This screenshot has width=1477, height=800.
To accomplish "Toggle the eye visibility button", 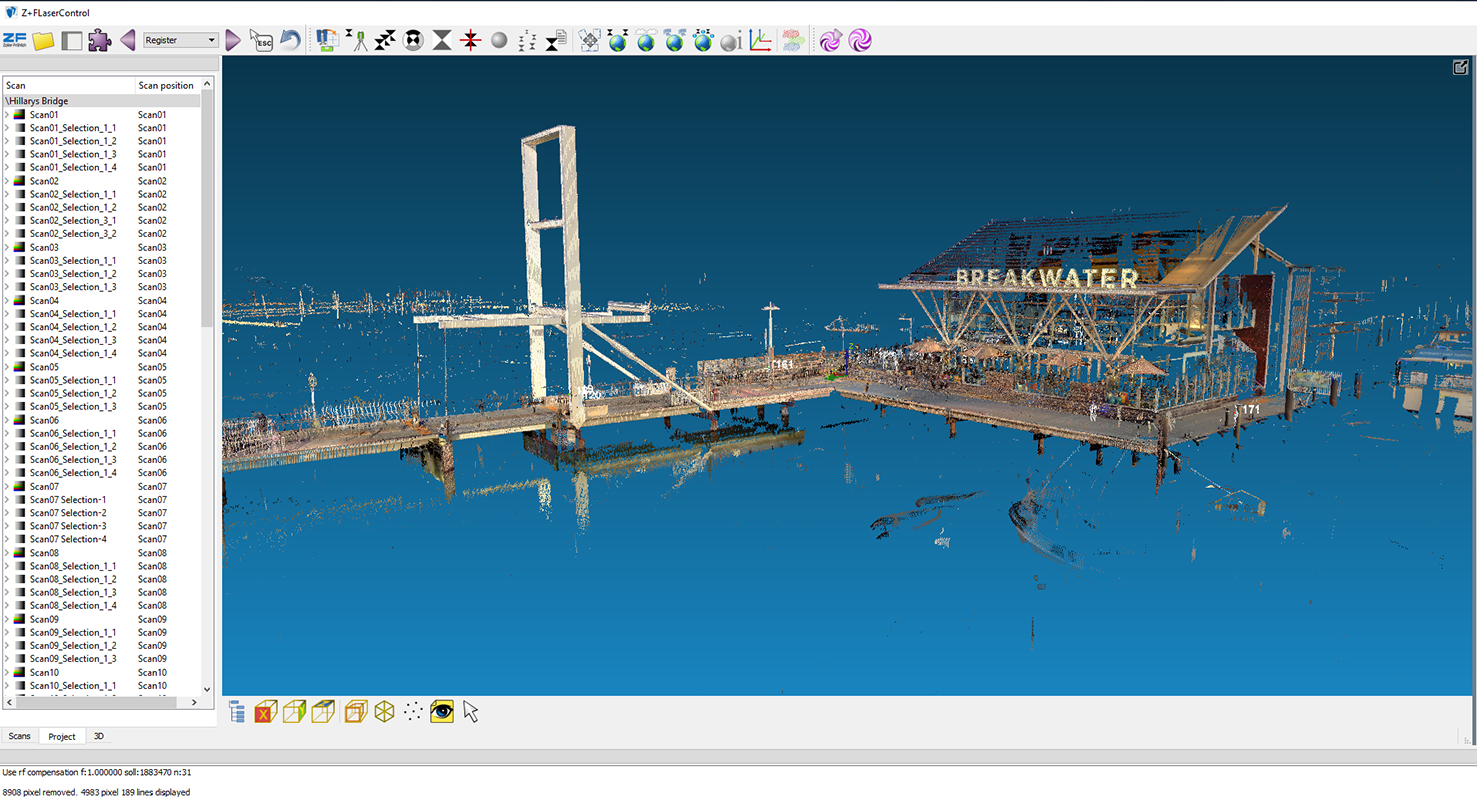I will tap(442, 712).
